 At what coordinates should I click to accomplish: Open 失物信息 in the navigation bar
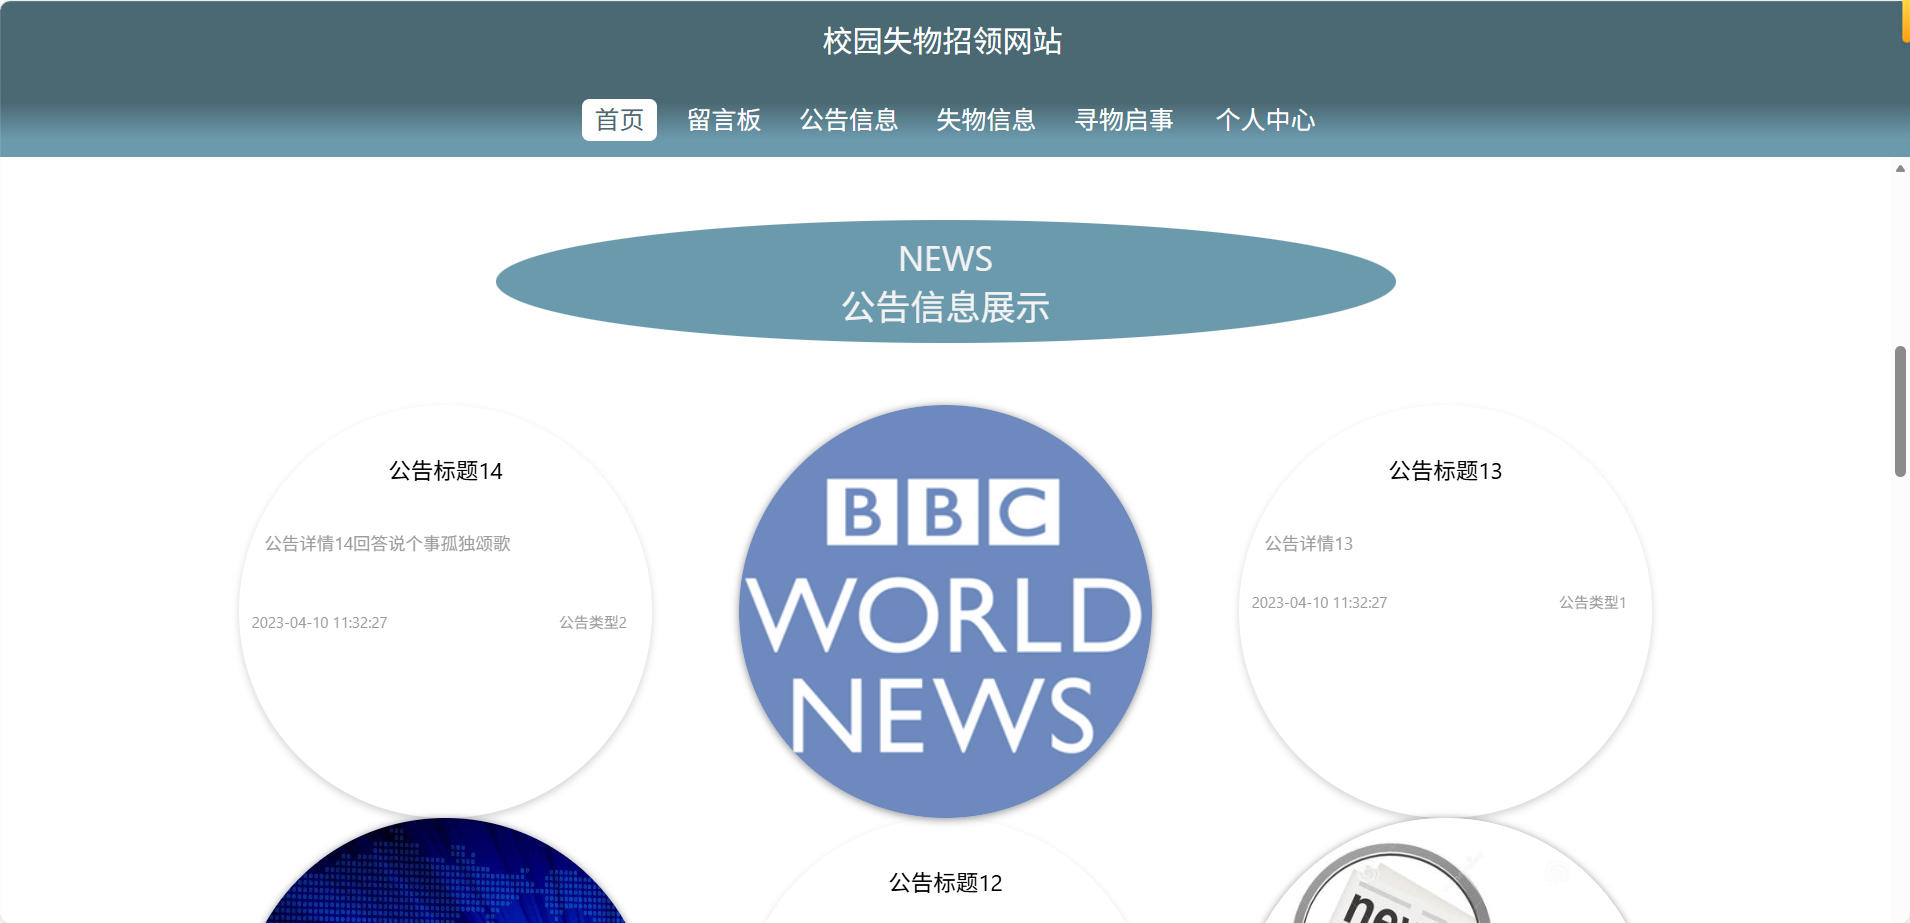click(986, 120)
